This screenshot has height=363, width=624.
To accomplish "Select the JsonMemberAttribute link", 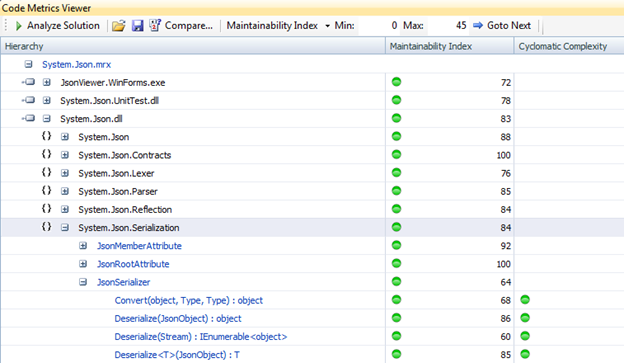I will tap(139, 246).
